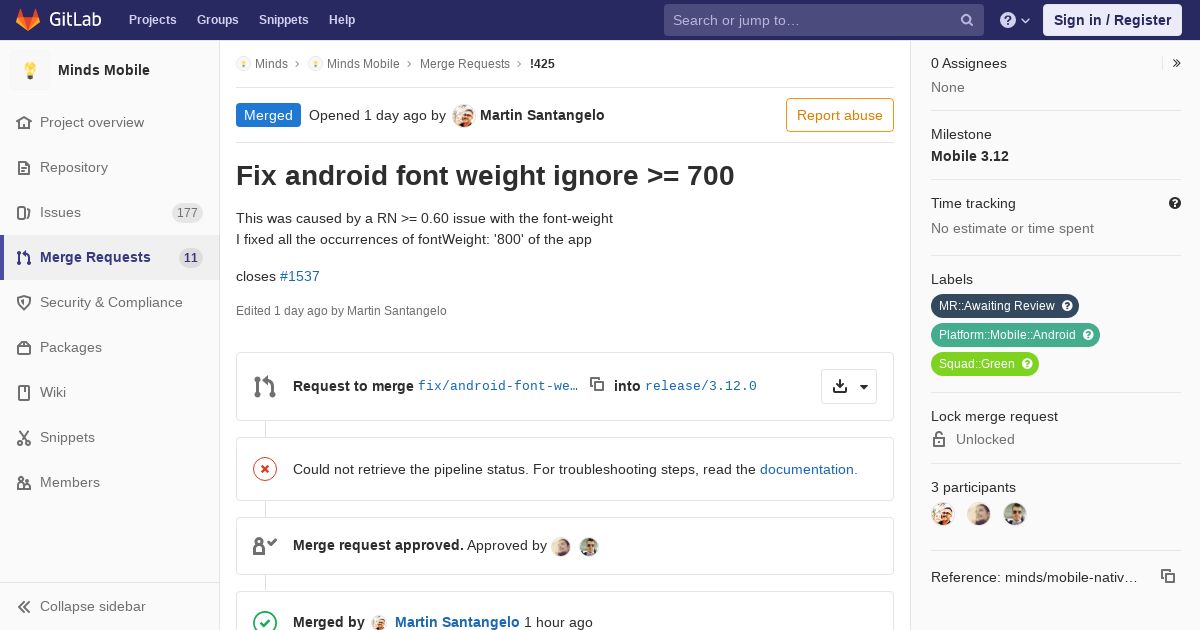Open the Minds breadcrumb link
Image resolution: width=1200 pixels, height=630 pixels.
click(x=271, y=64)
